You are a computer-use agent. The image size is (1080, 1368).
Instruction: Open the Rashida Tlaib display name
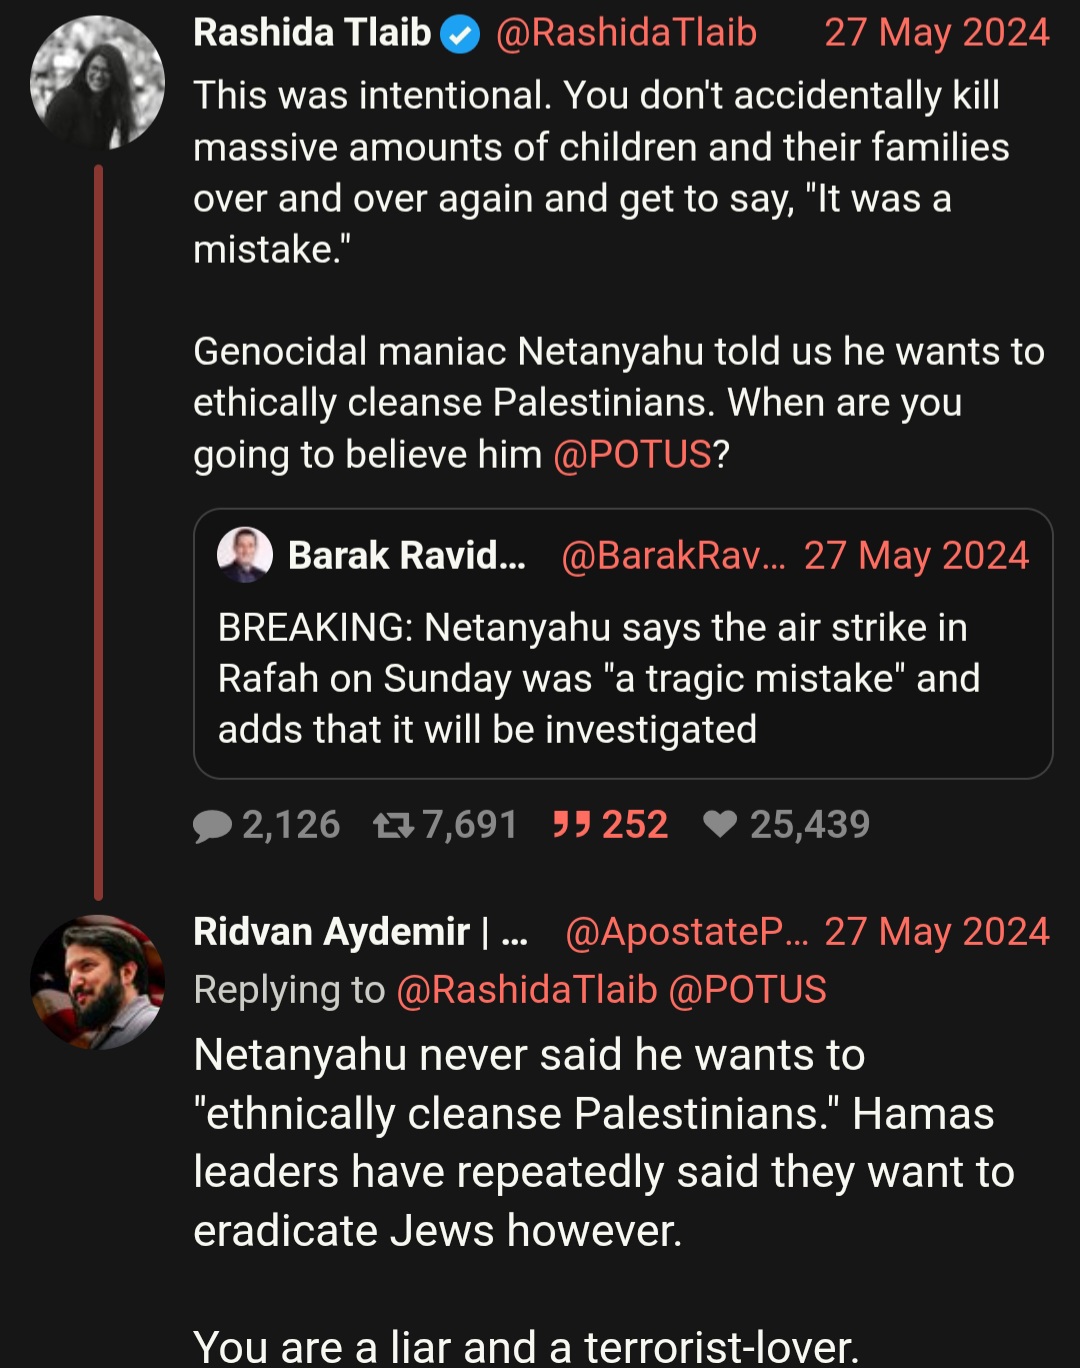312,33
